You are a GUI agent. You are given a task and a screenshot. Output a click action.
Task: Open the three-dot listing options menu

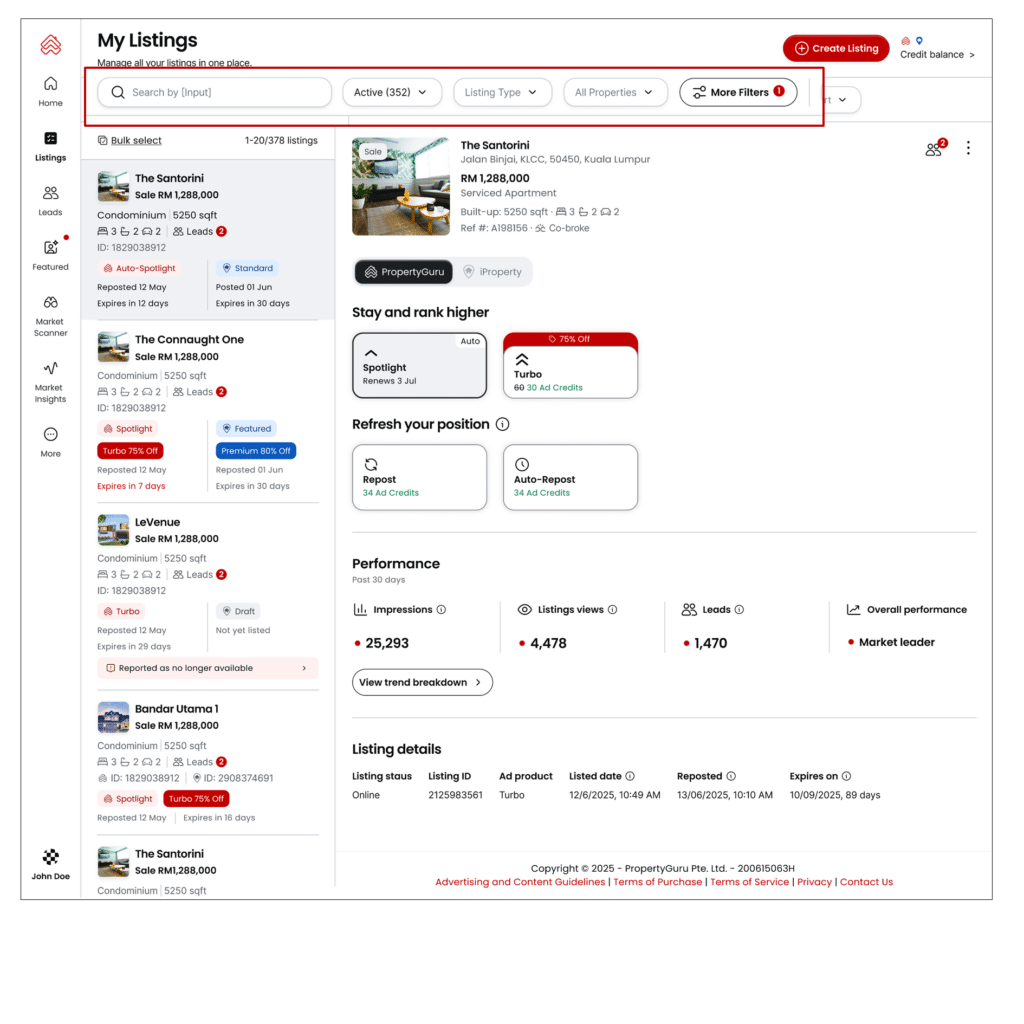coord(968,148)
